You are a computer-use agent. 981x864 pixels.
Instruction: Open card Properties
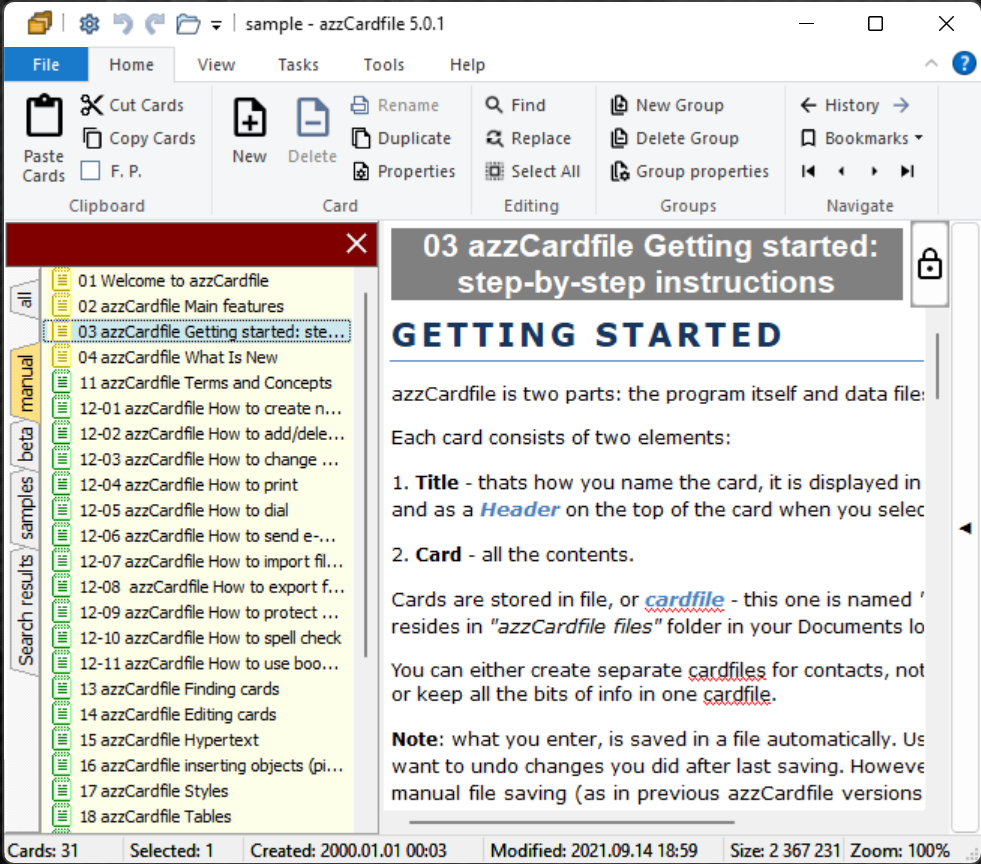[404, 171]
